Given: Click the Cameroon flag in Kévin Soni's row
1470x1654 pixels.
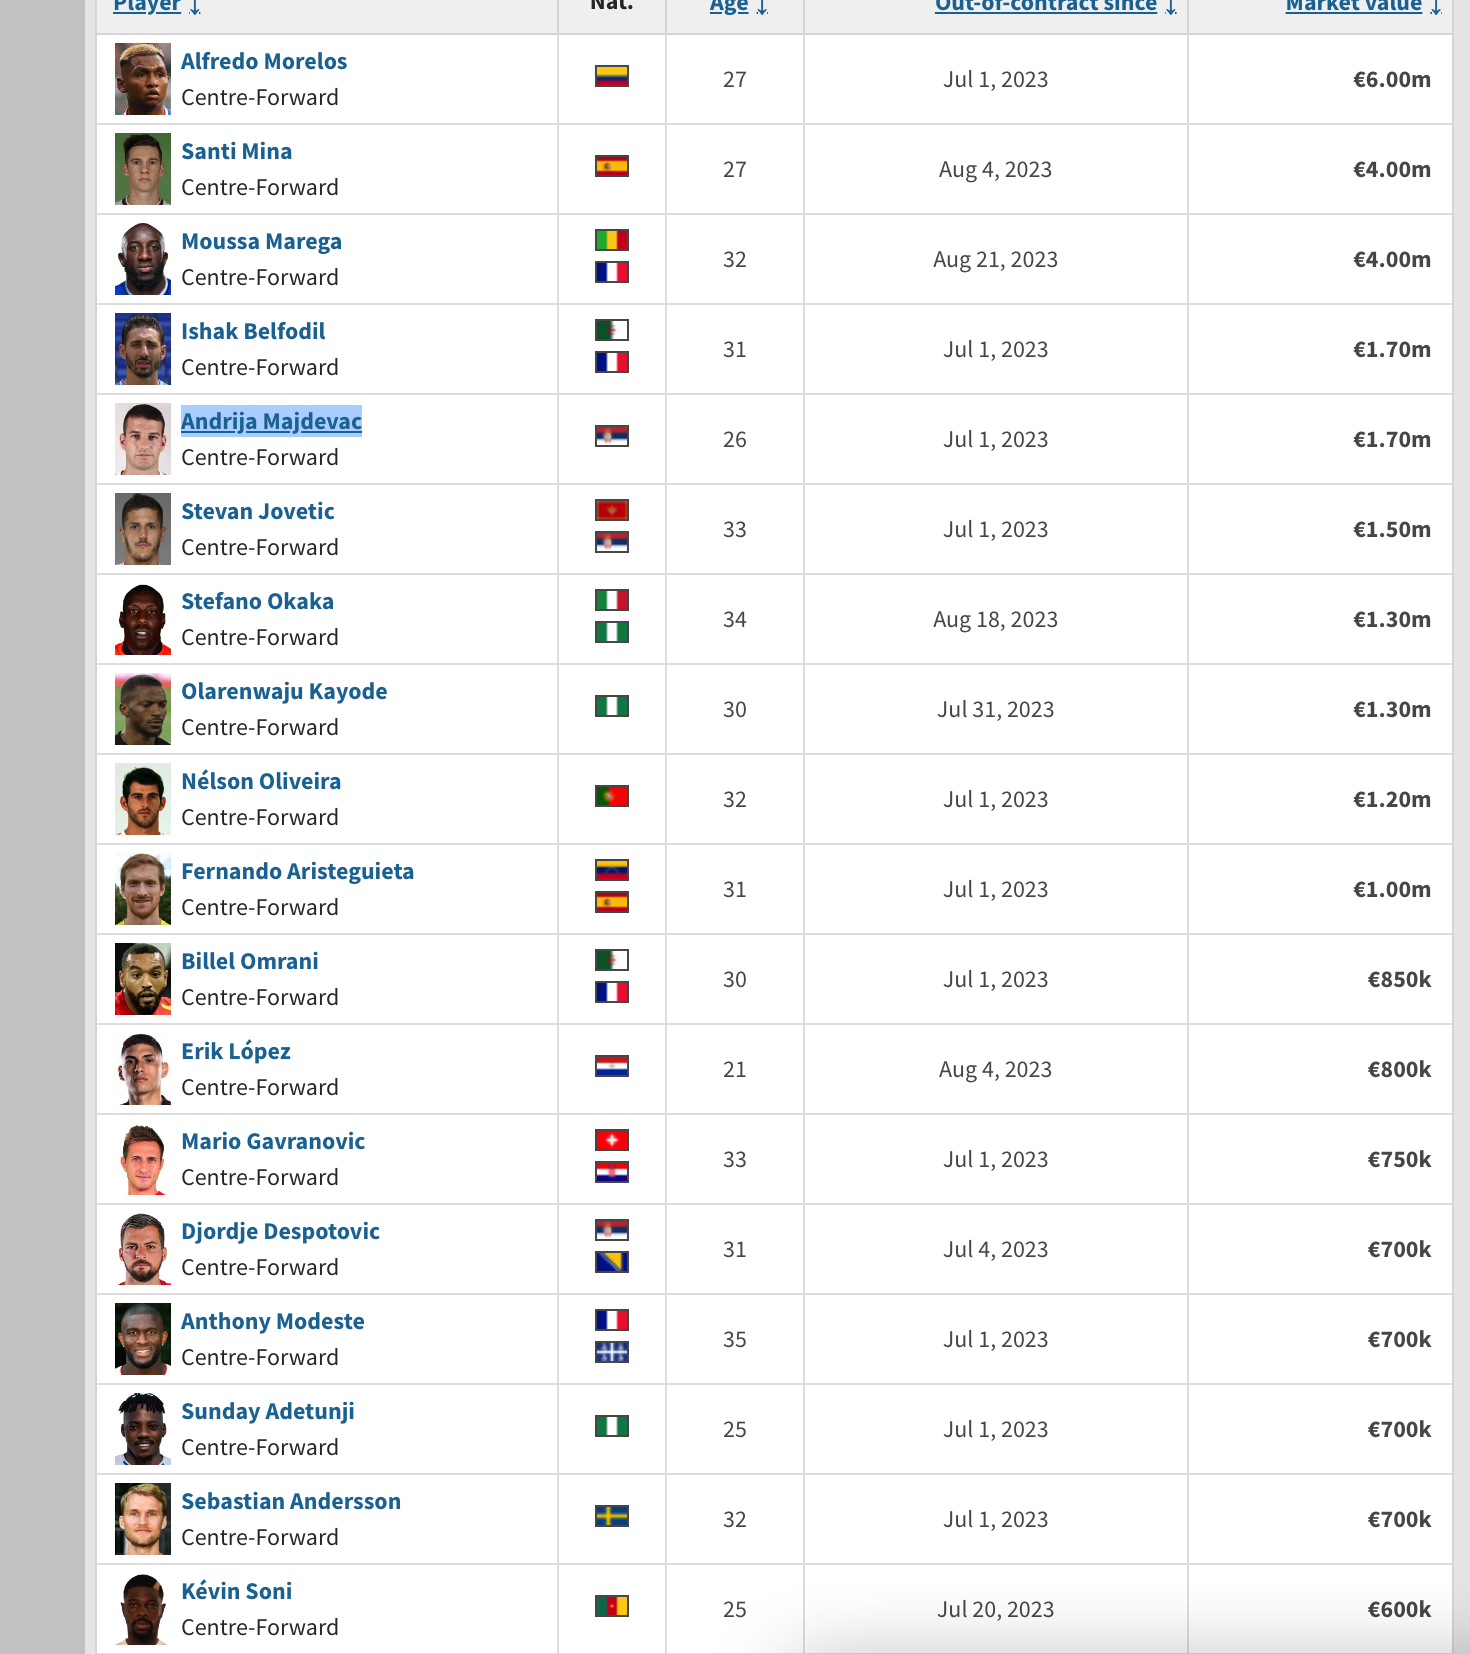Looking at the screenshot, I should [x=611, y=1606].
